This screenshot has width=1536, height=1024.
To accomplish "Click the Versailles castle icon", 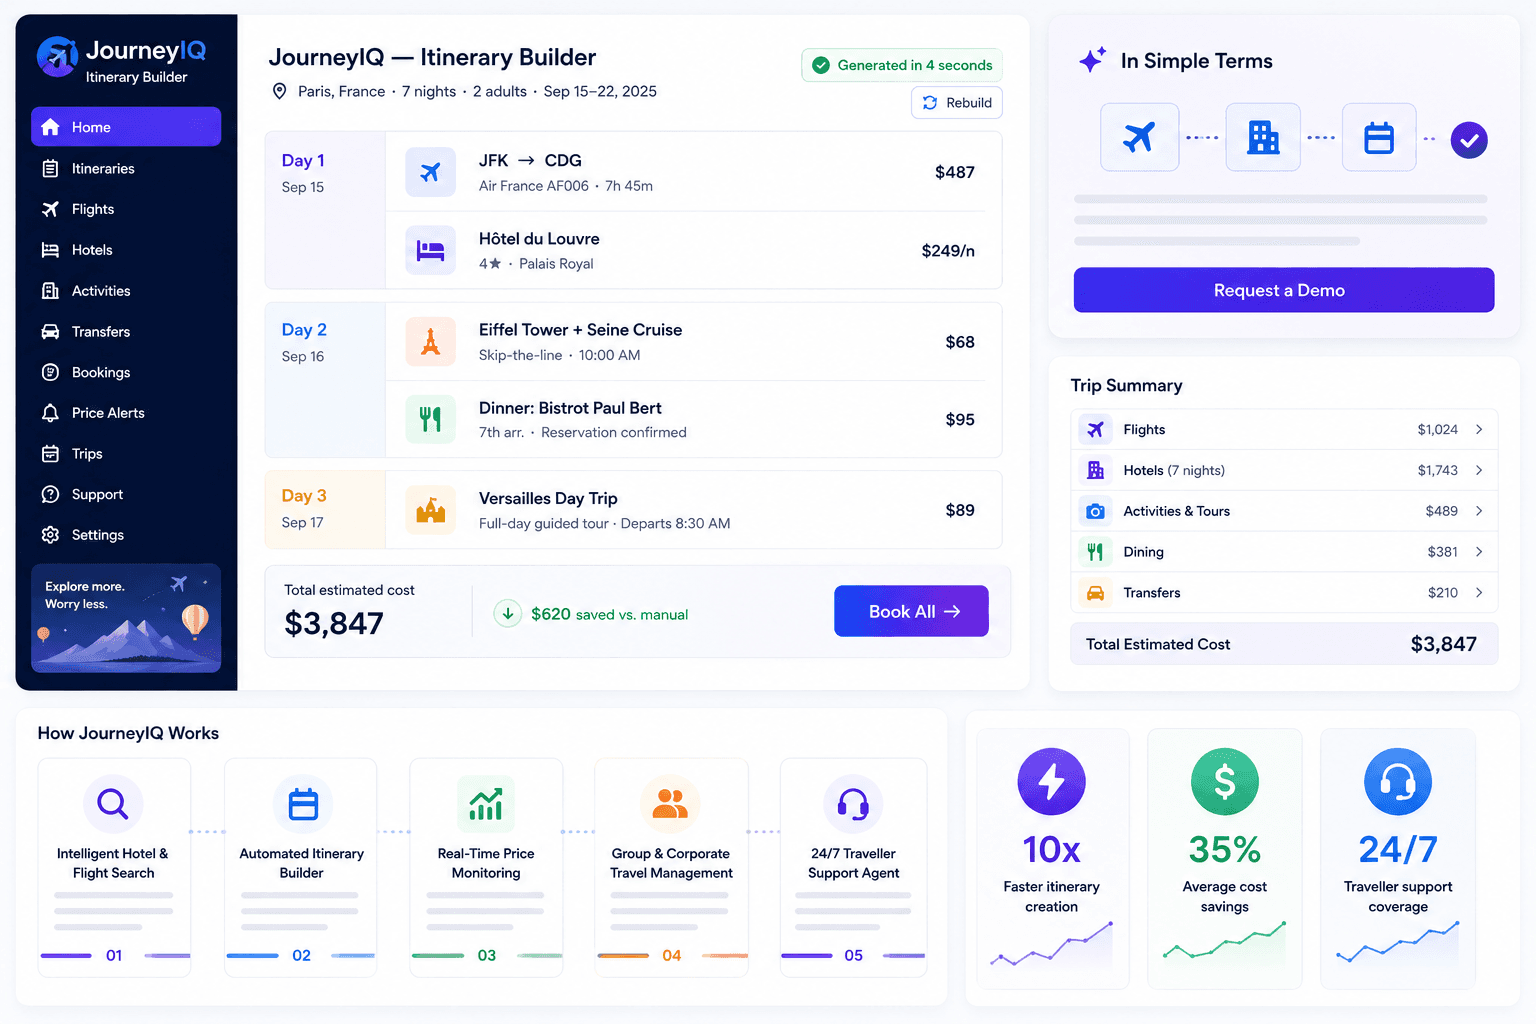I will pos(430,510).
